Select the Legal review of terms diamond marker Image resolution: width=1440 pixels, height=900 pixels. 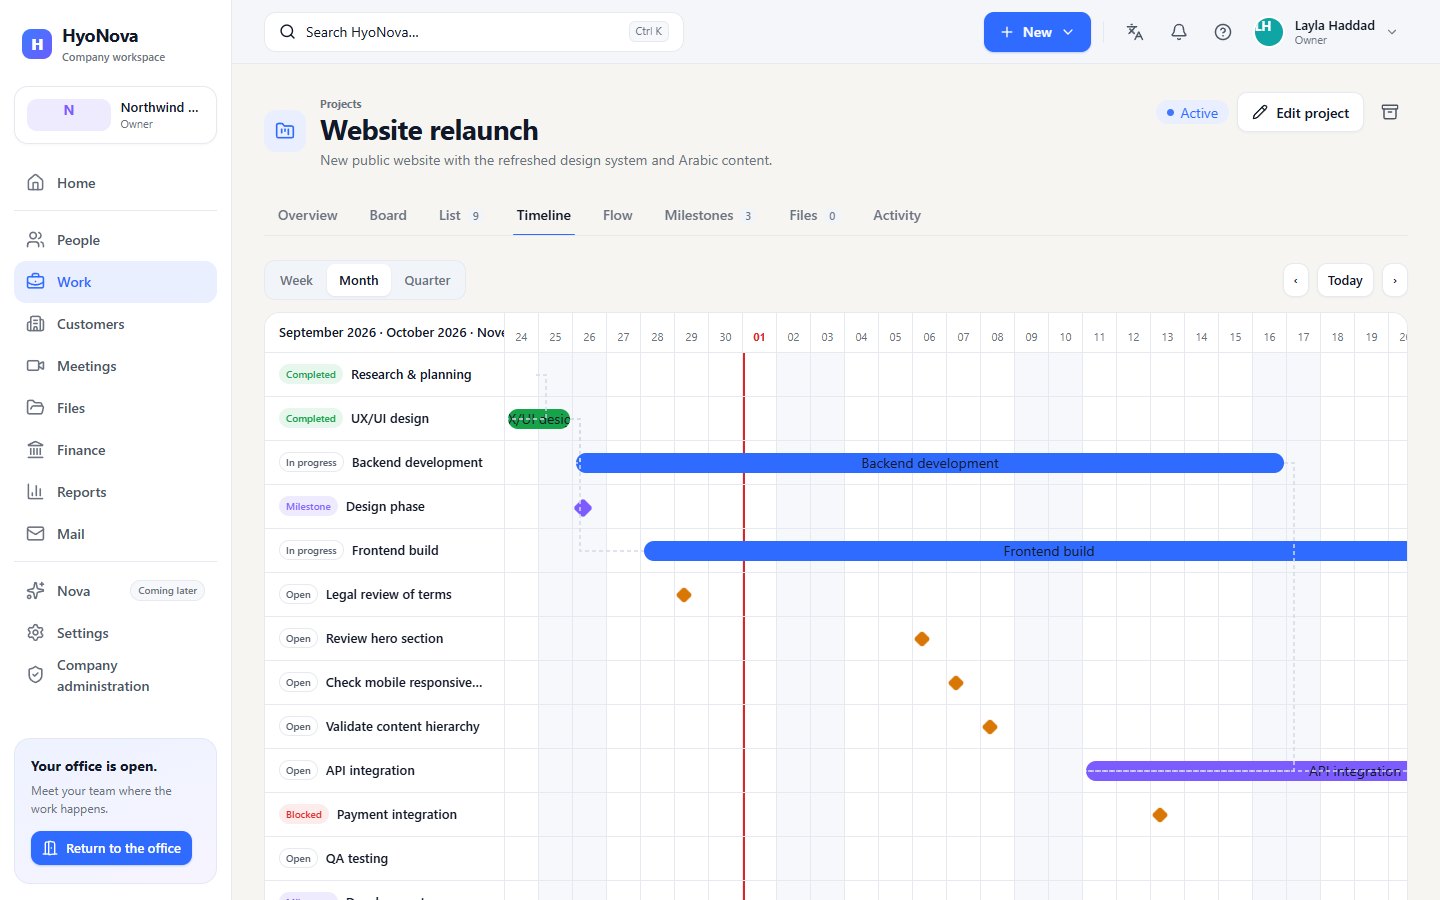click(684, 595)
